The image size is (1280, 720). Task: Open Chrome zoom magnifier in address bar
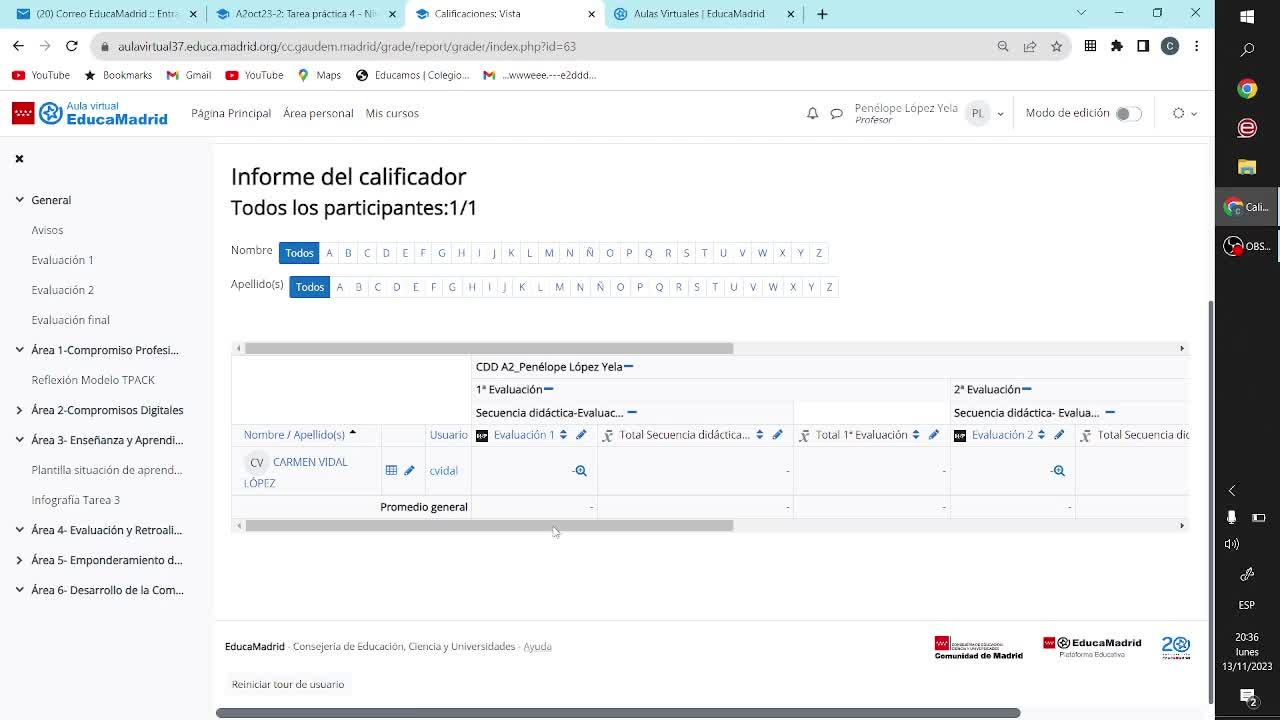[x=1003, y=46]
